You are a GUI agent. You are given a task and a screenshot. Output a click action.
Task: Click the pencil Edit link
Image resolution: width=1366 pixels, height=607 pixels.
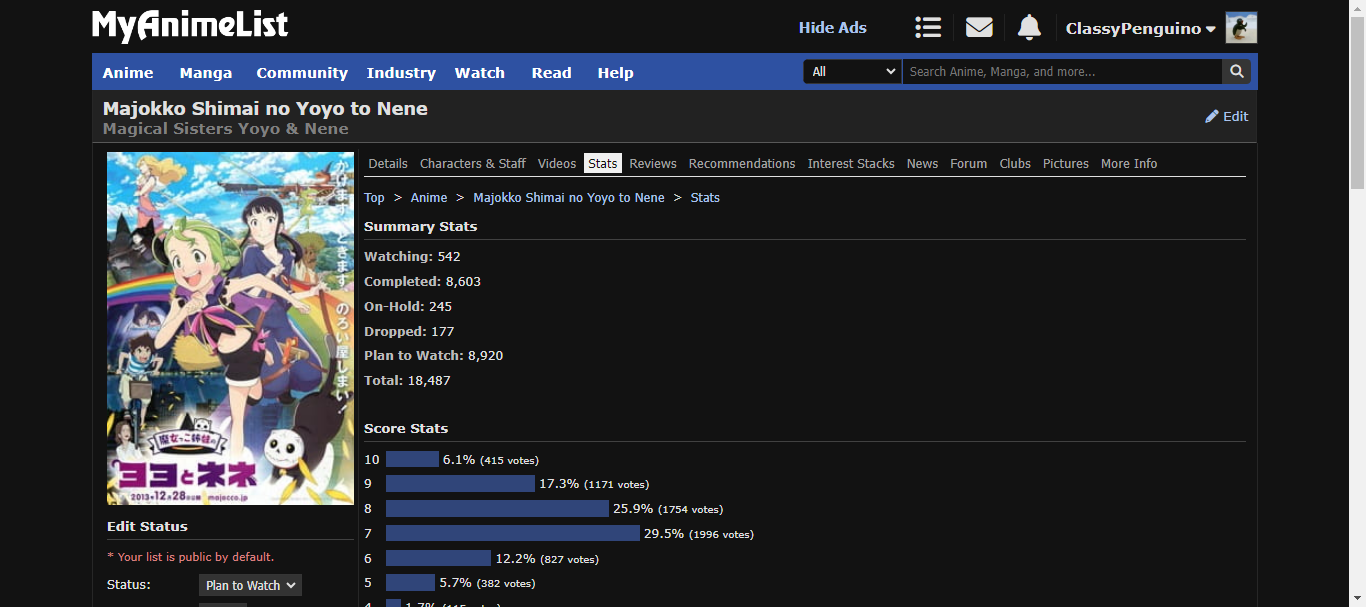coord(1227,116)
